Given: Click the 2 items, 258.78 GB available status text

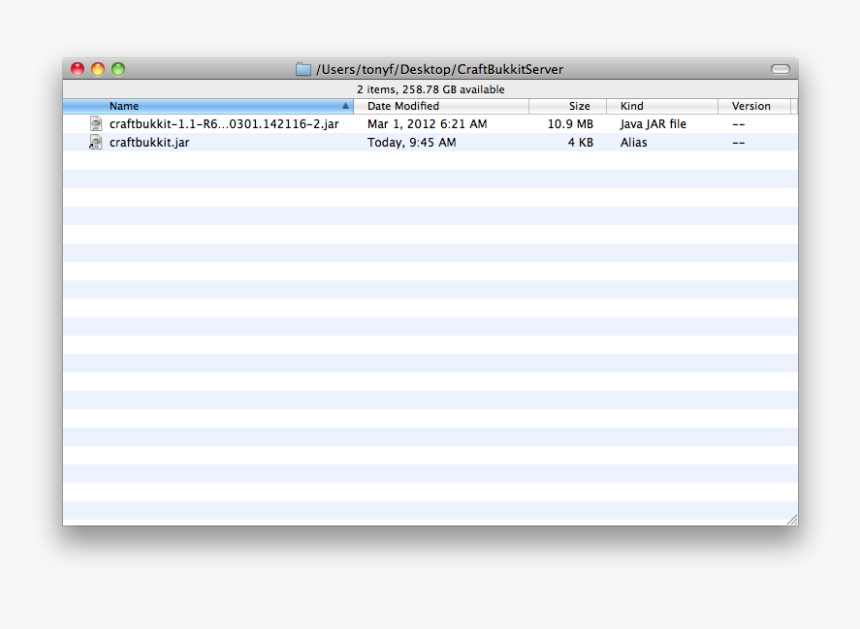Looking at the screenshot, I should pyautogui.click(x=431, y=89).
